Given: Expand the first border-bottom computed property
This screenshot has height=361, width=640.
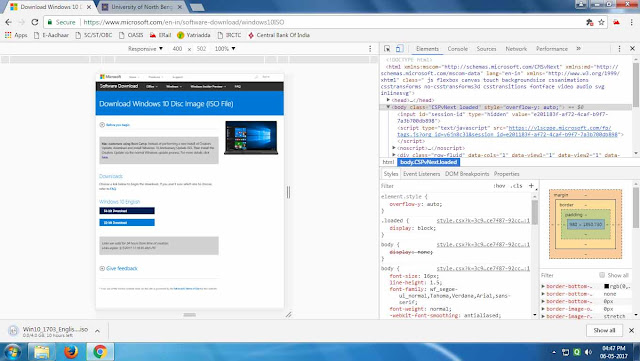Looking at the screenshot, I should point(543,286).
